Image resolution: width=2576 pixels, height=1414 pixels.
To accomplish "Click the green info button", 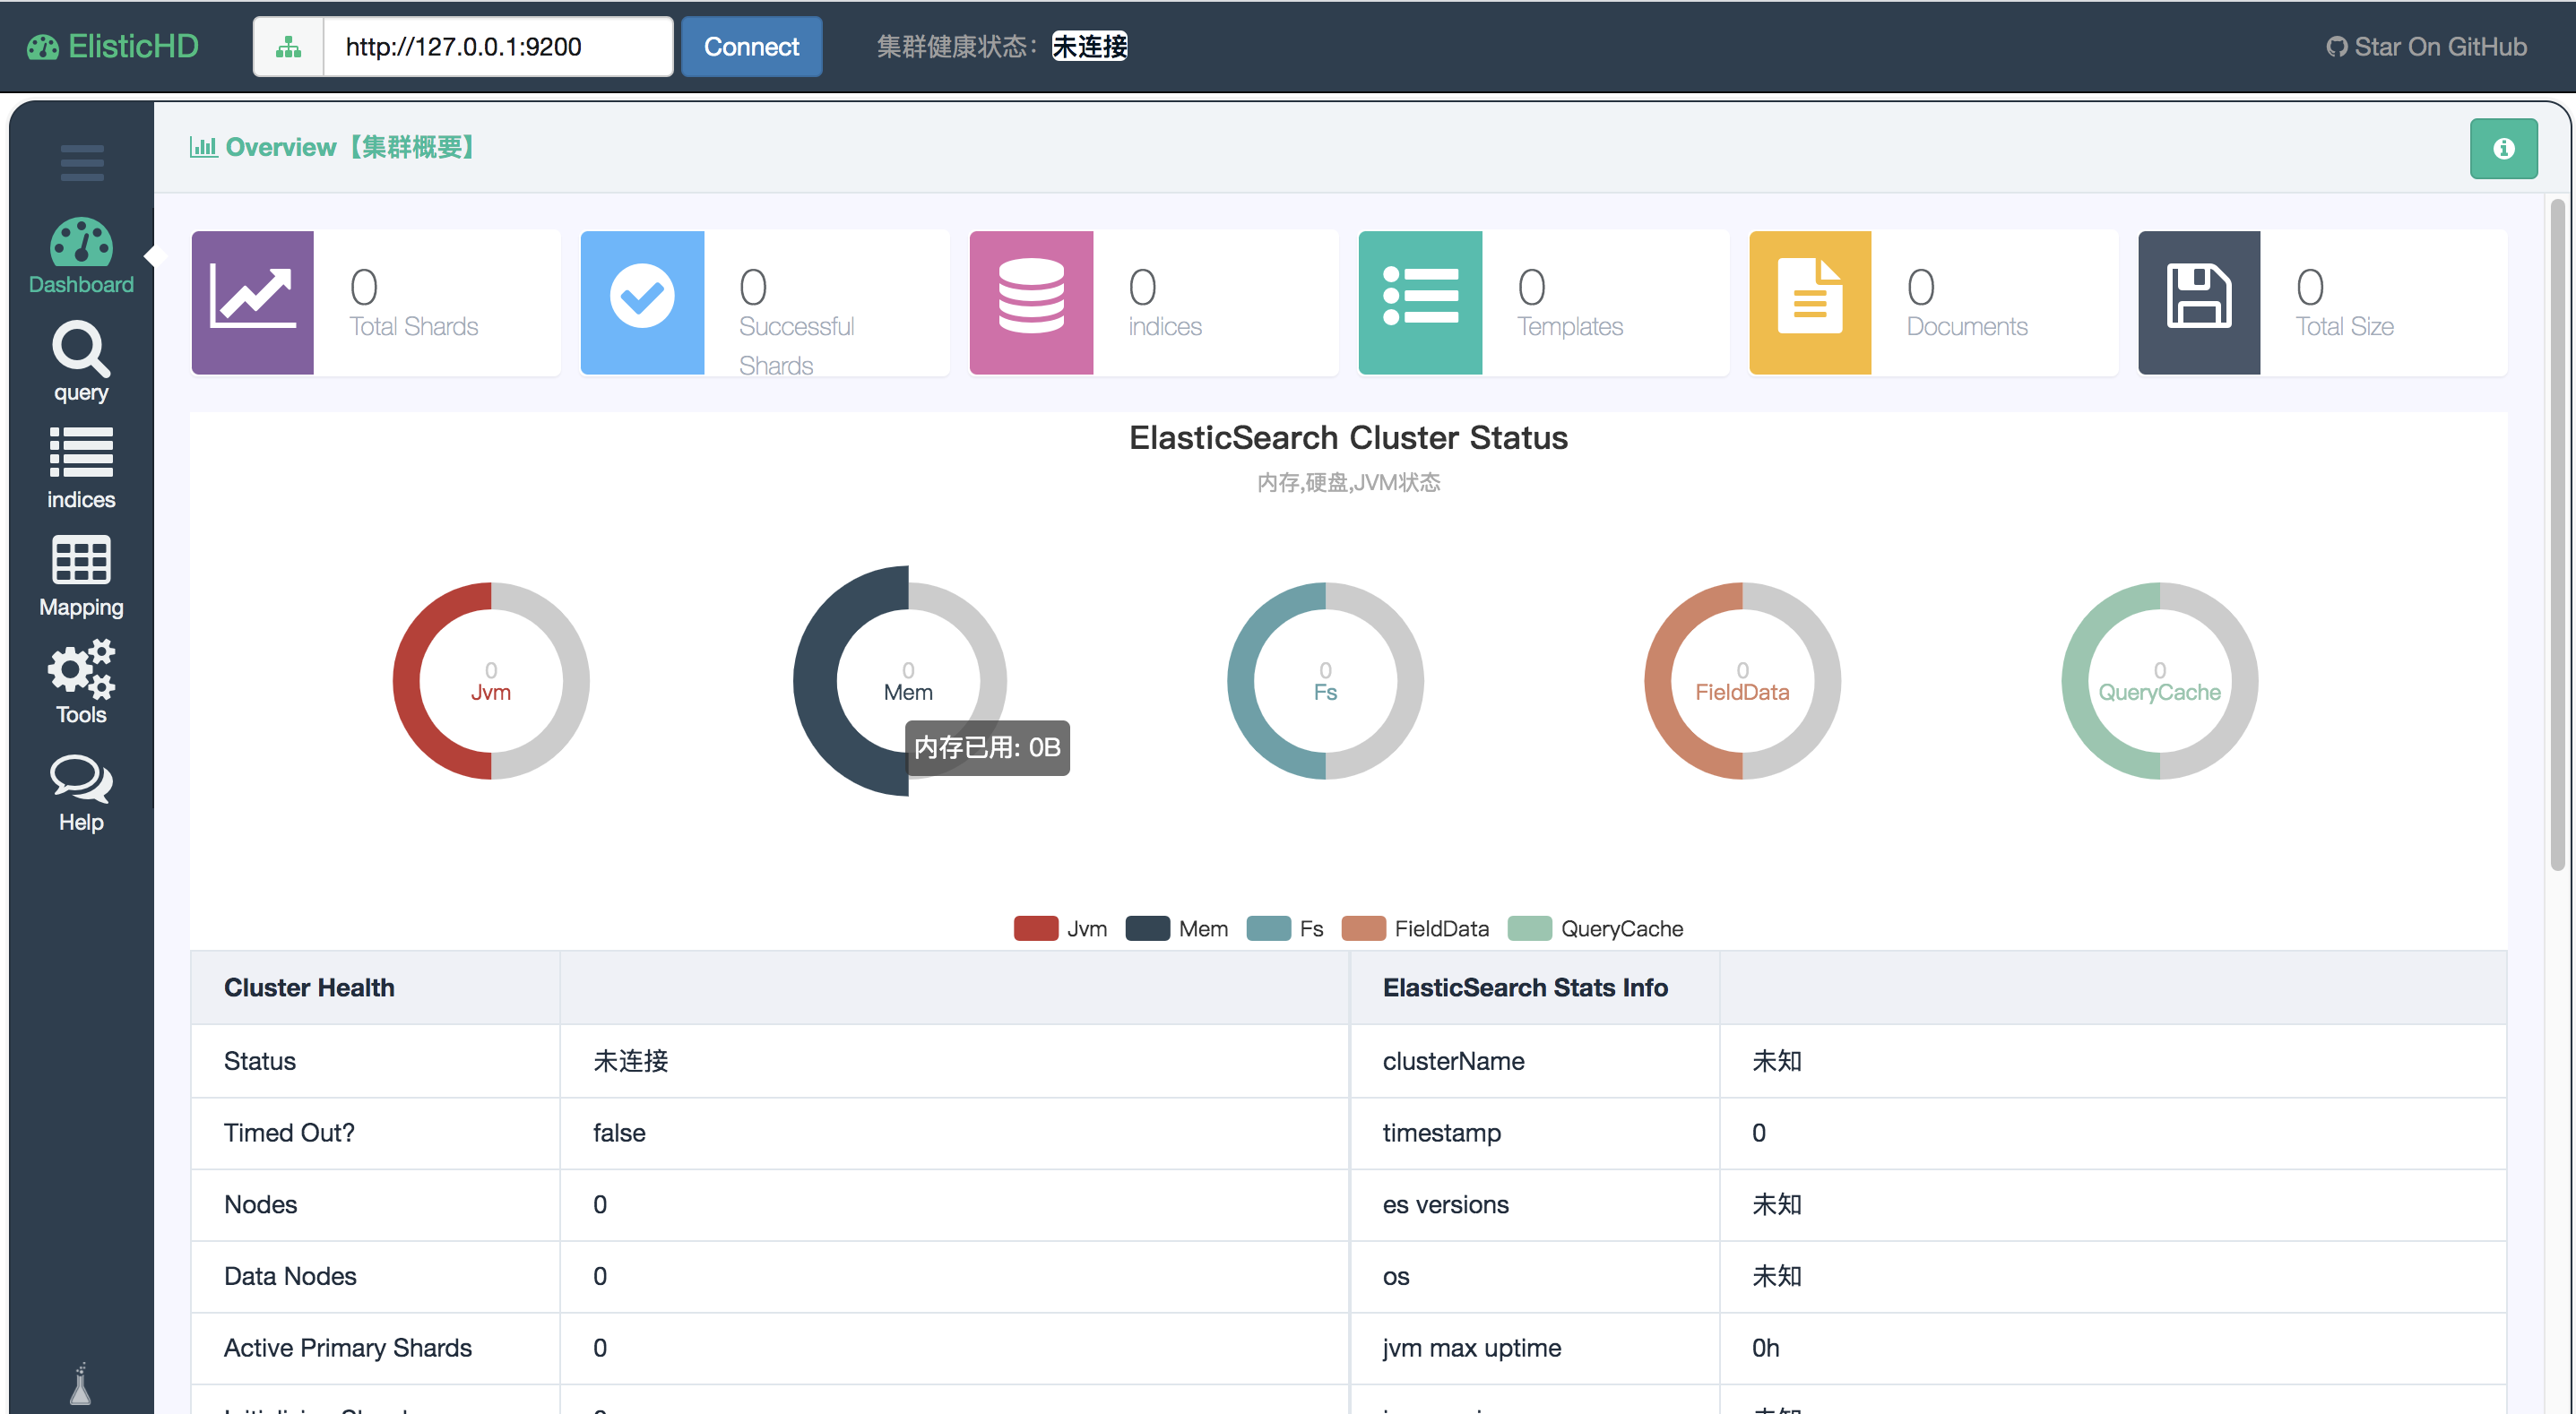I will [x=2503, y=149].
